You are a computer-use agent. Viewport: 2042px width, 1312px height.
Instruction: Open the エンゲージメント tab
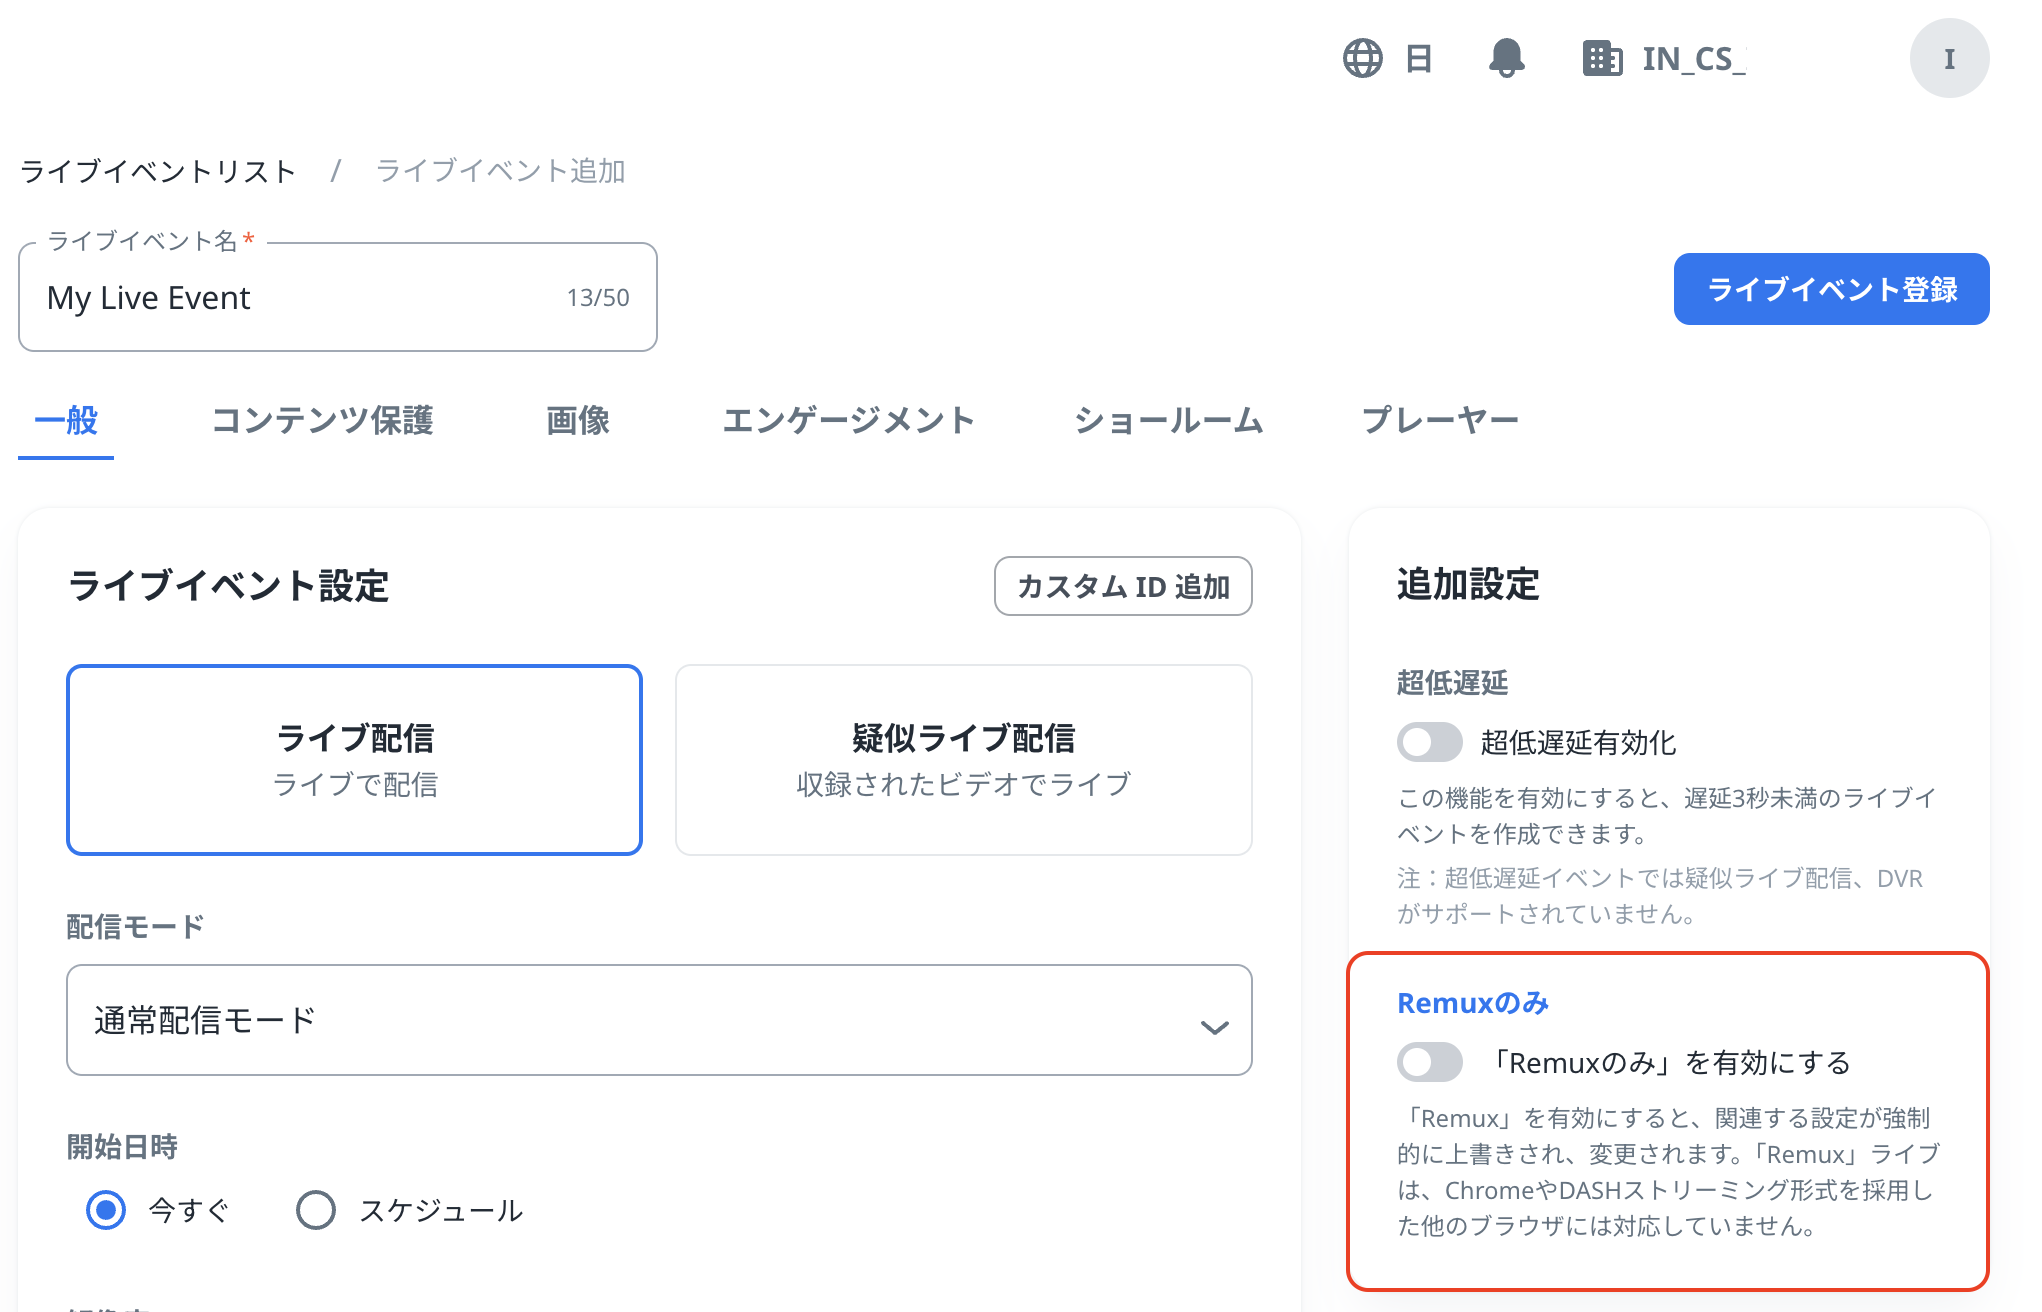point(848,420)
